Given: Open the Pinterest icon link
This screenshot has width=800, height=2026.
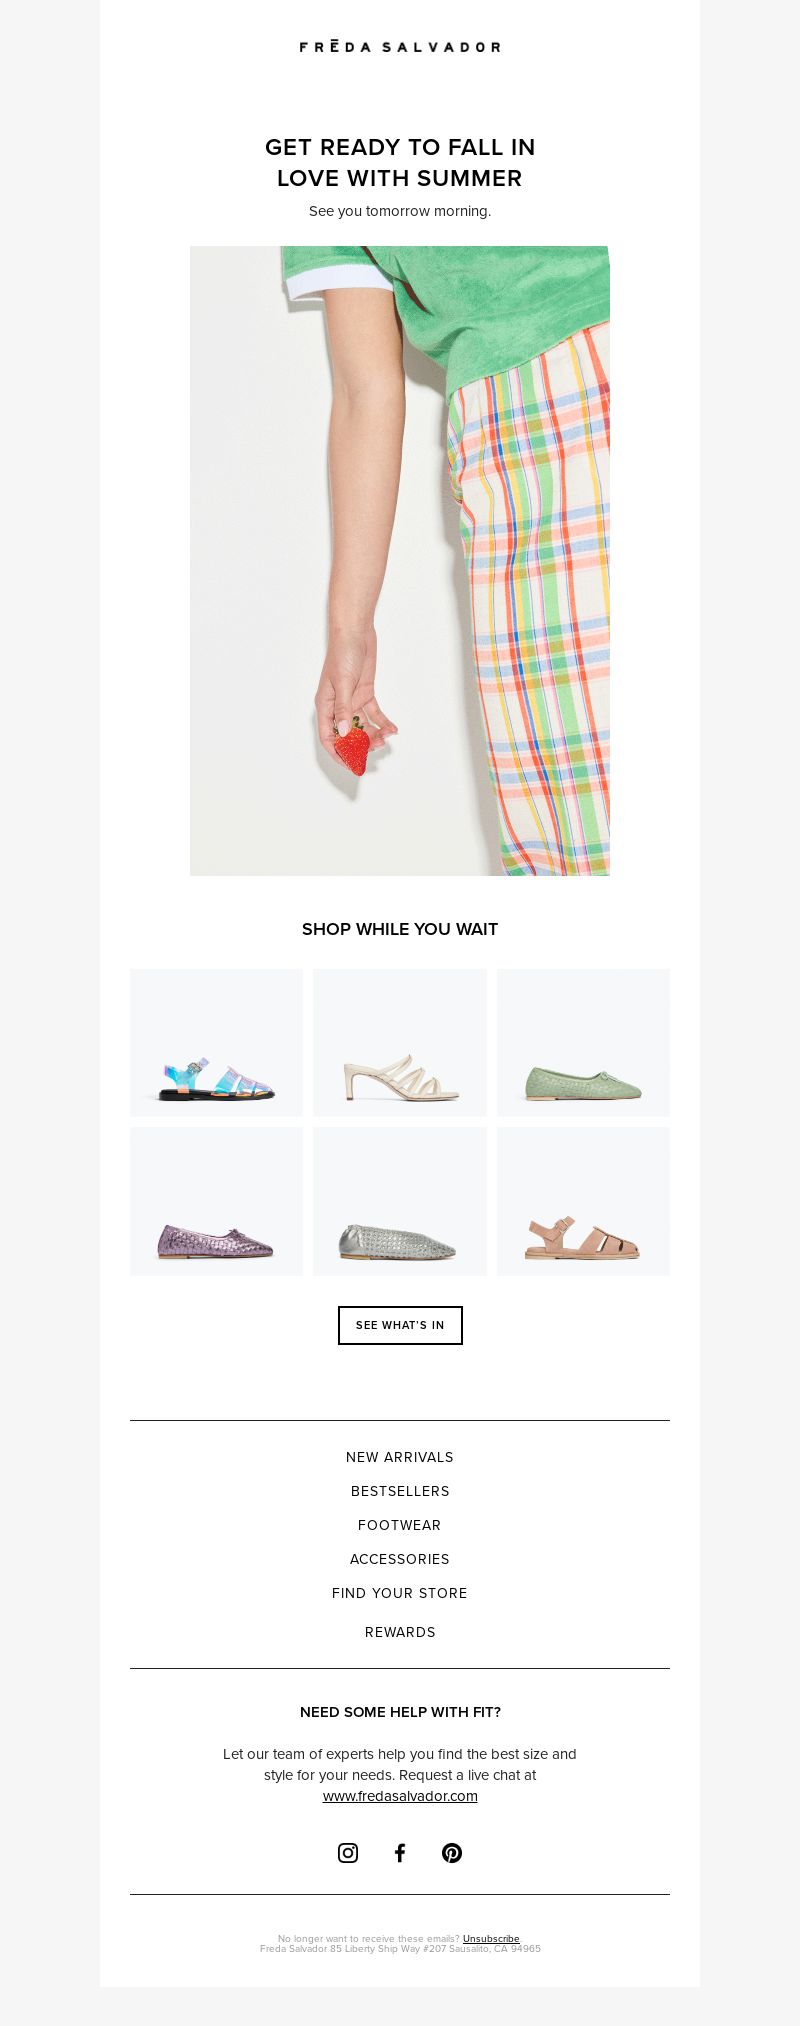Looking at the screenshot, I should click(x=452, y=1853).
